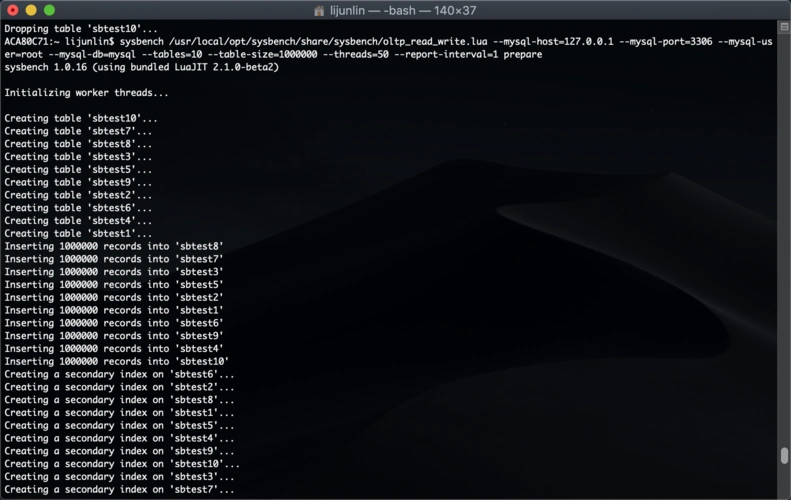
Task: Click "Inserting 1000000 records into 'sbtest10'"
Action: tap(117, 362)
